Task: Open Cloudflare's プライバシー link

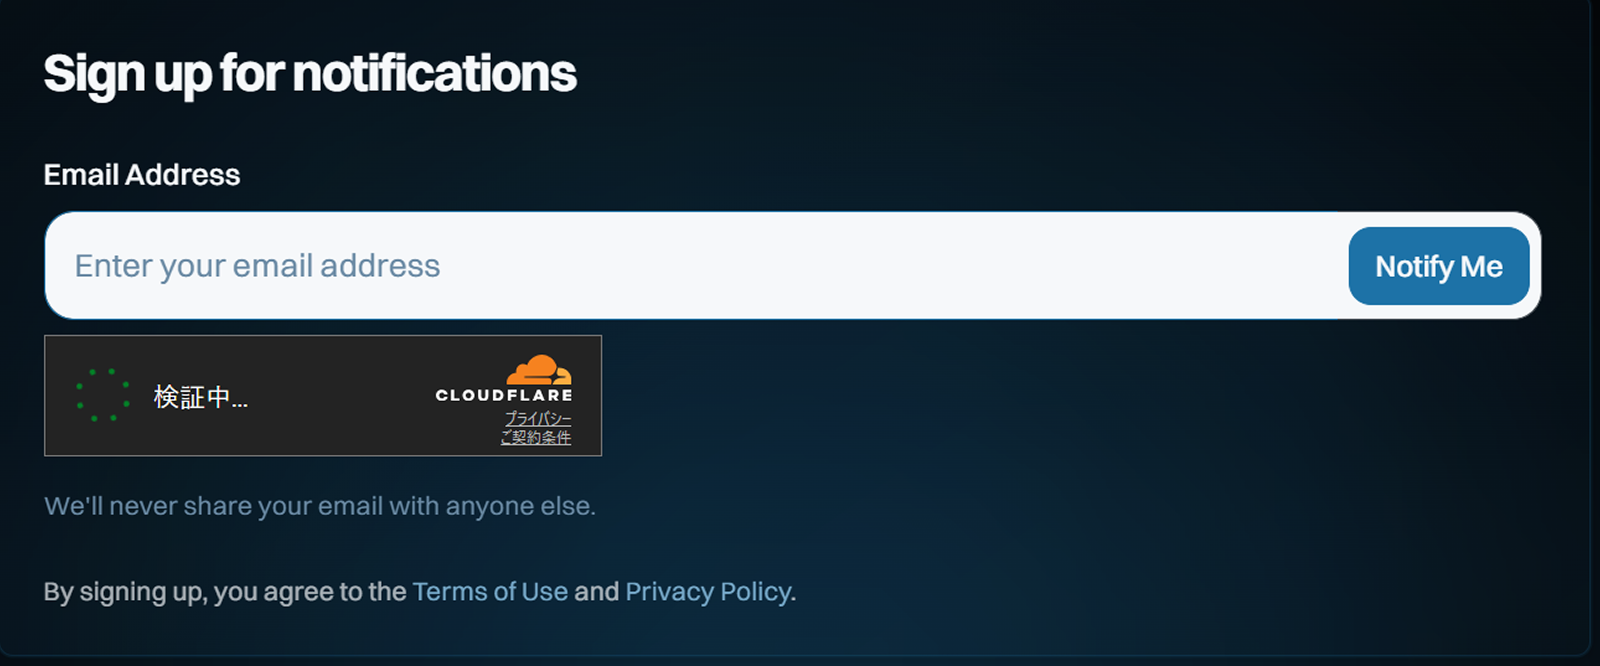Action: click(538, 418)
